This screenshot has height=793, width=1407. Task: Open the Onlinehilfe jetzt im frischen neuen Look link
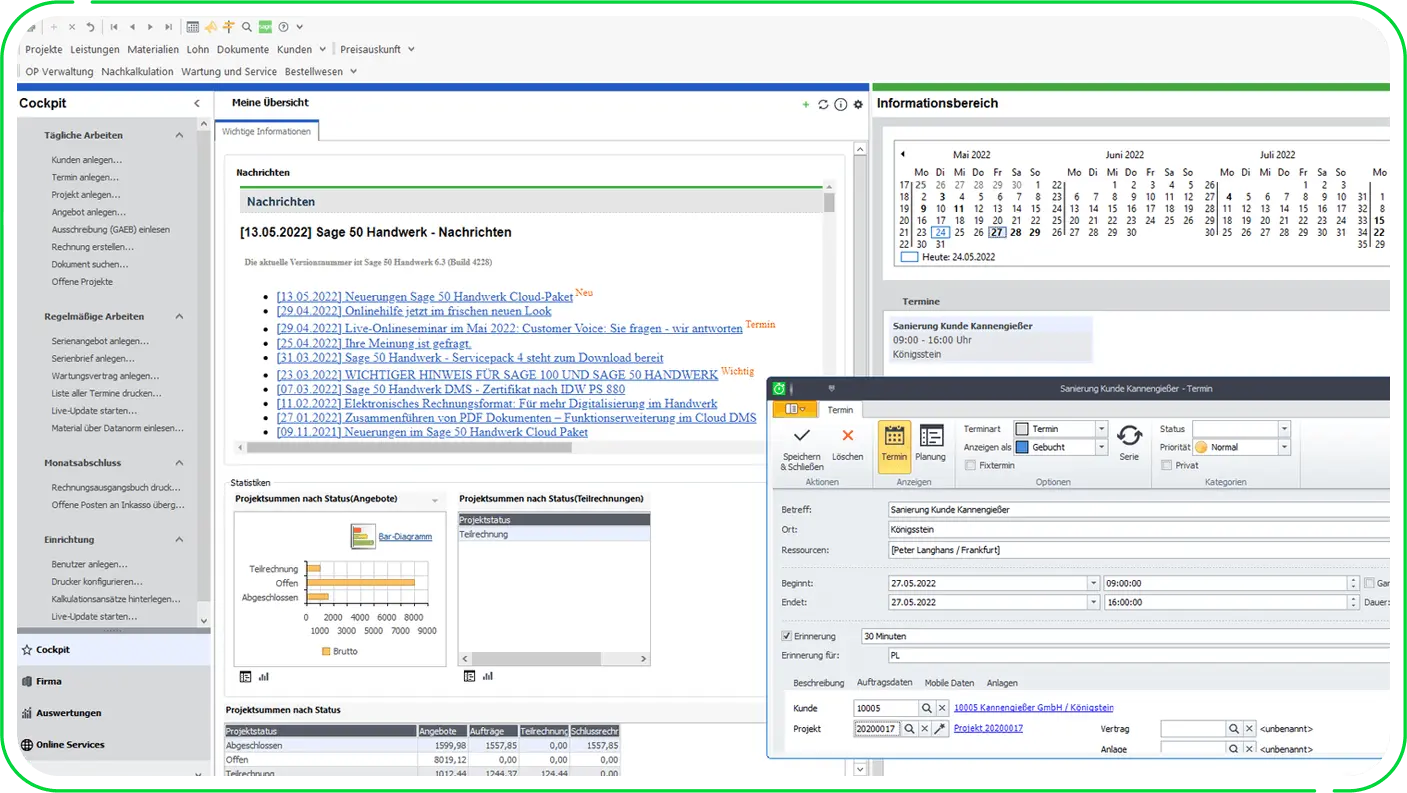[x=414, y=311]
